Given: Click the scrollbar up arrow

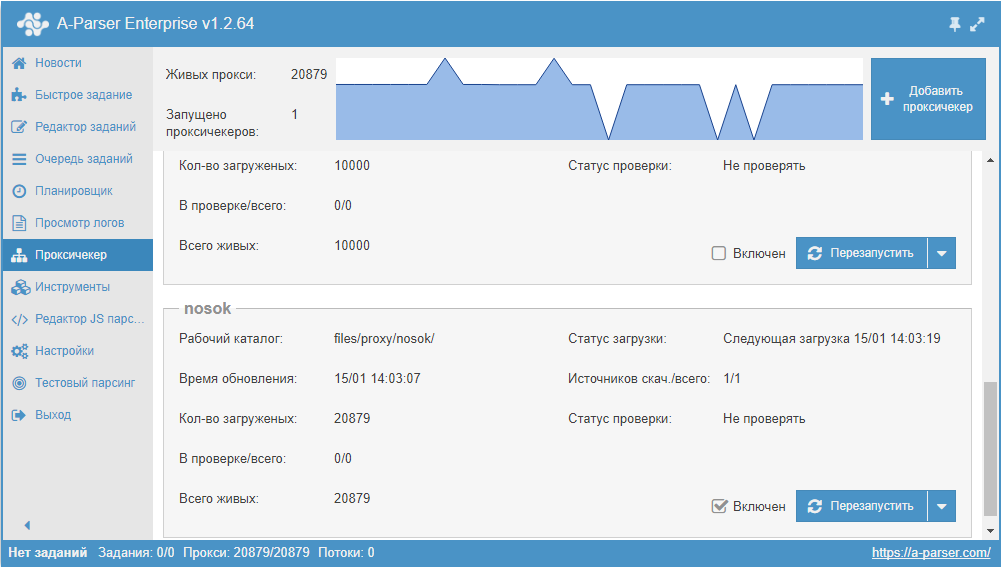Looking at the screenshot, I should (990, 160).
